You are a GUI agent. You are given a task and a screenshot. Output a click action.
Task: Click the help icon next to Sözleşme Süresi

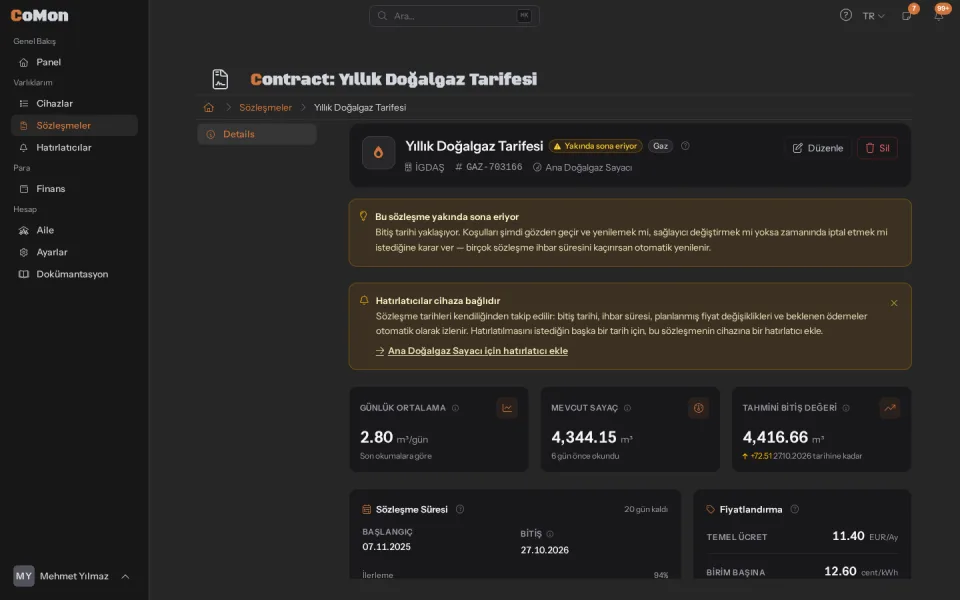click(x=460, y=509)
